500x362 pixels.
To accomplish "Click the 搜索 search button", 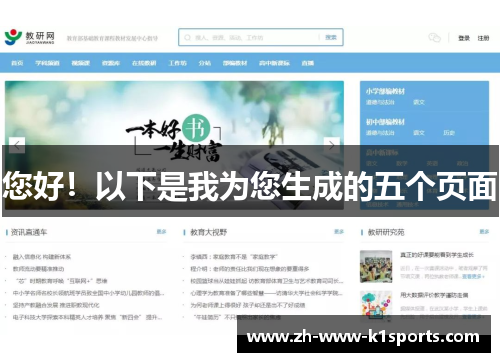I will pos(331,38).
